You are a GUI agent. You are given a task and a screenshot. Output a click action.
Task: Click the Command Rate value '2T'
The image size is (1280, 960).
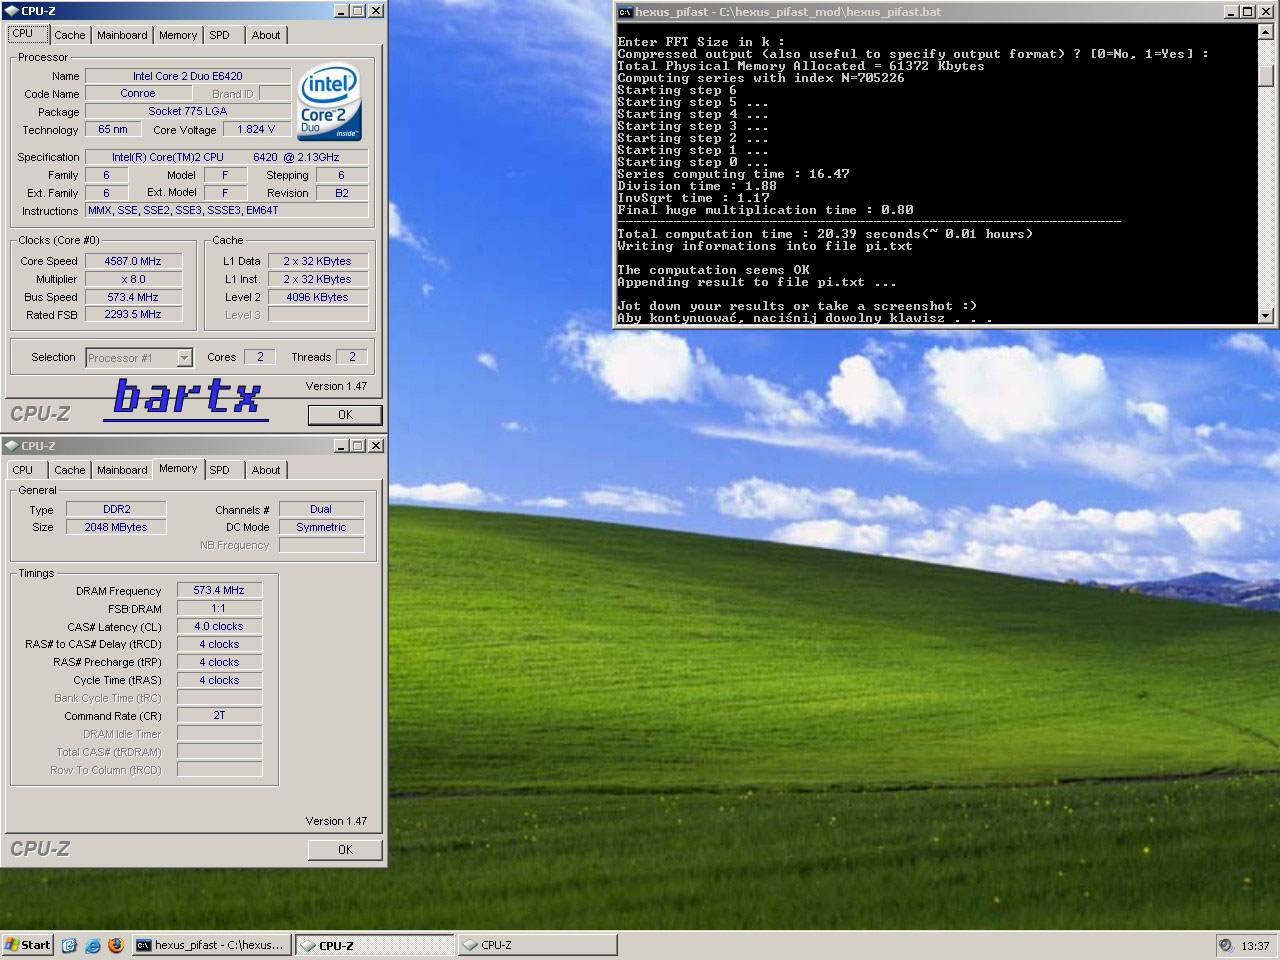pos(219,716)
